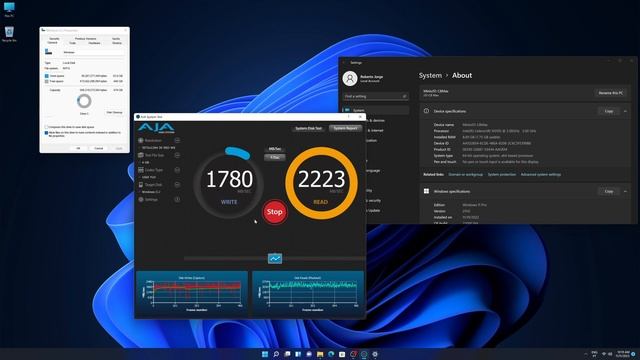Open the System protection link
The width and height of the screenshot is (640, 360).
502,174
